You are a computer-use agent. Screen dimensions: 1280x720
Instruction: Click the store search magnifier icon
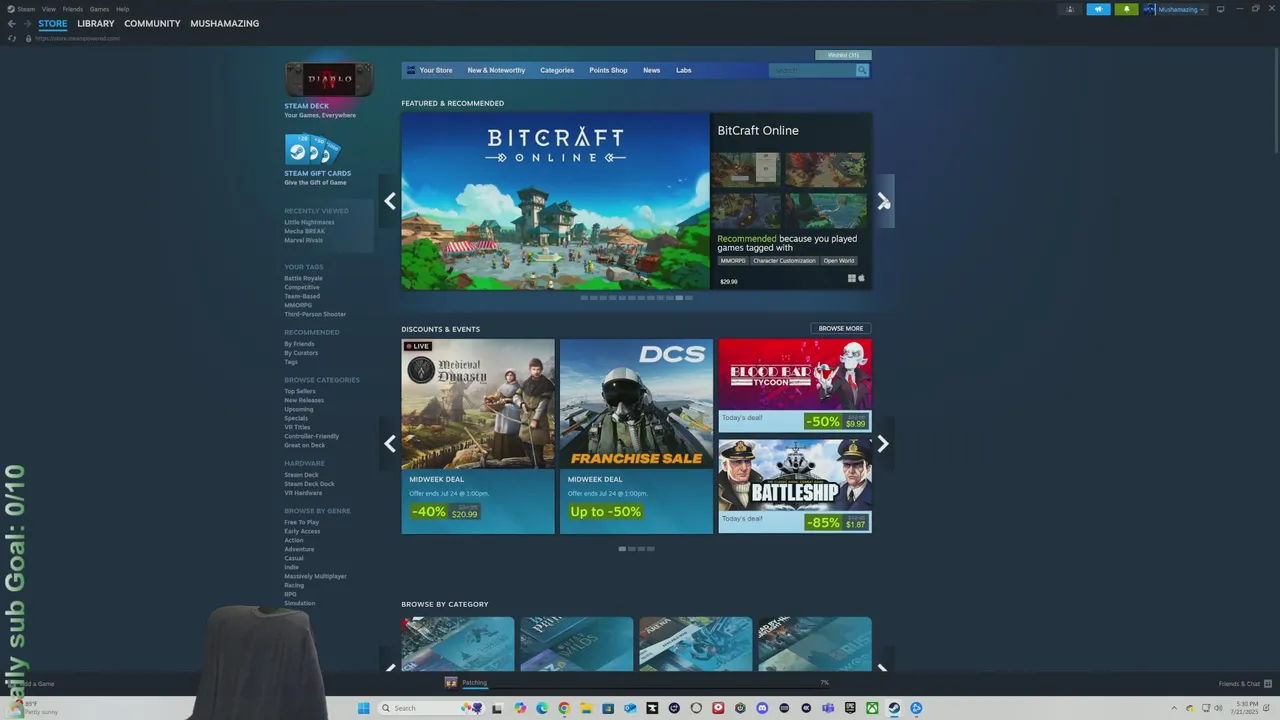(862, 70)
